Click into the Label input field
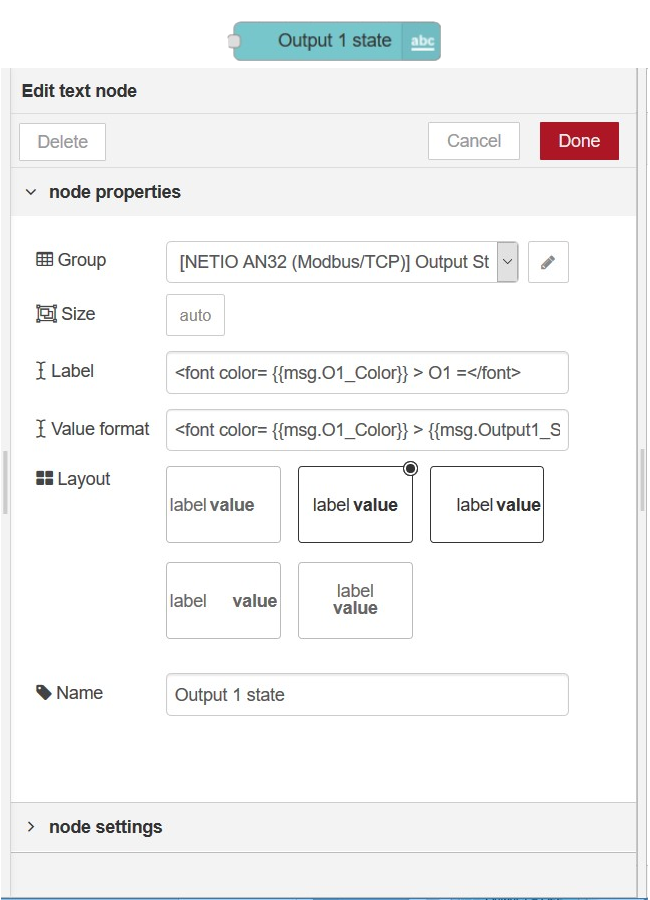Image resolution: width=650 pixels, height=900 pixels. click(367, 373)
